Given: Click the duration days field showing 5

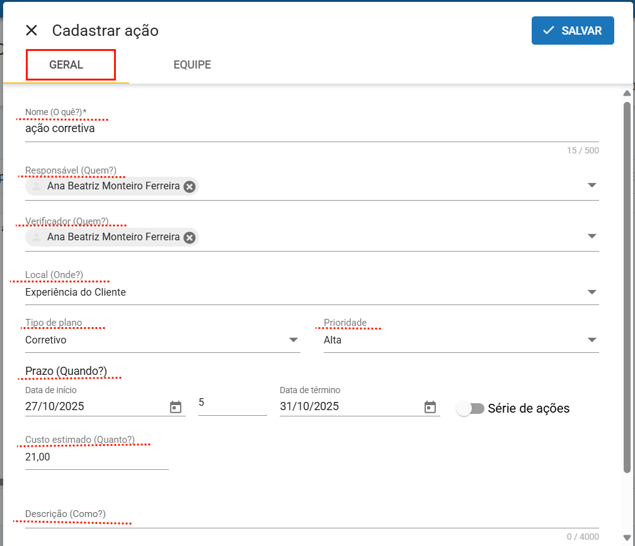Looking at the screenshot, I should click(232, 403).
